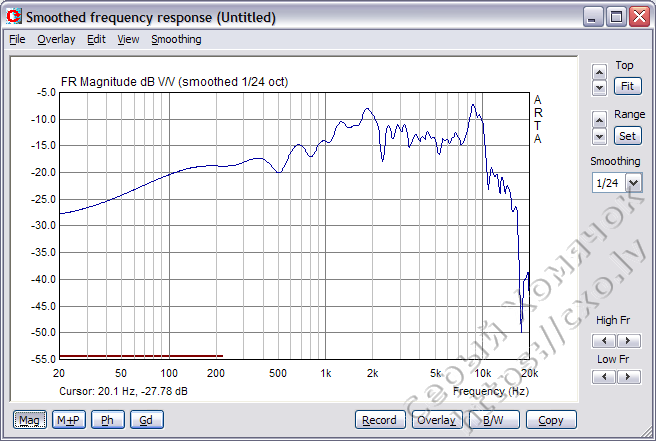This screenshot has height=441, width=656.
Task: Click the Copy button
Action: (x=551, y=420)
